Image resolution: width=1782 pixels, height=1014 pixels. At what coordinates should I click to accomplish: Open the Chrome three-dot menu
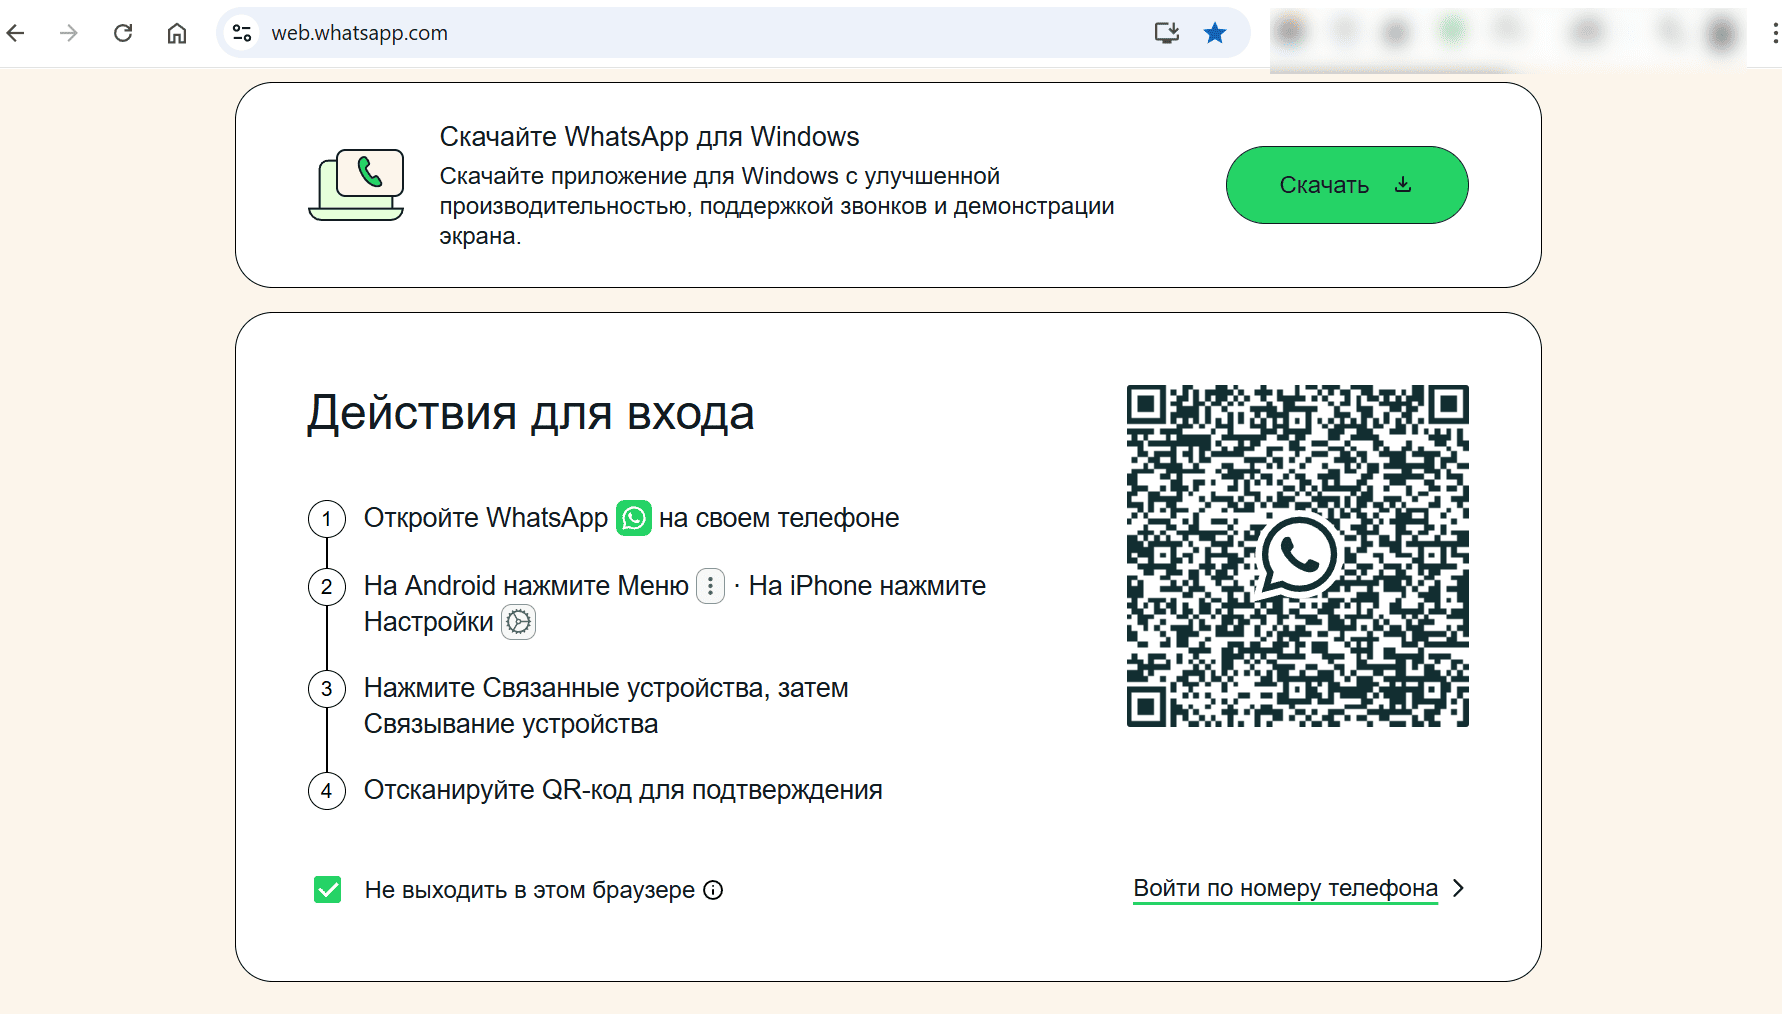click(x=1774, y=33)
